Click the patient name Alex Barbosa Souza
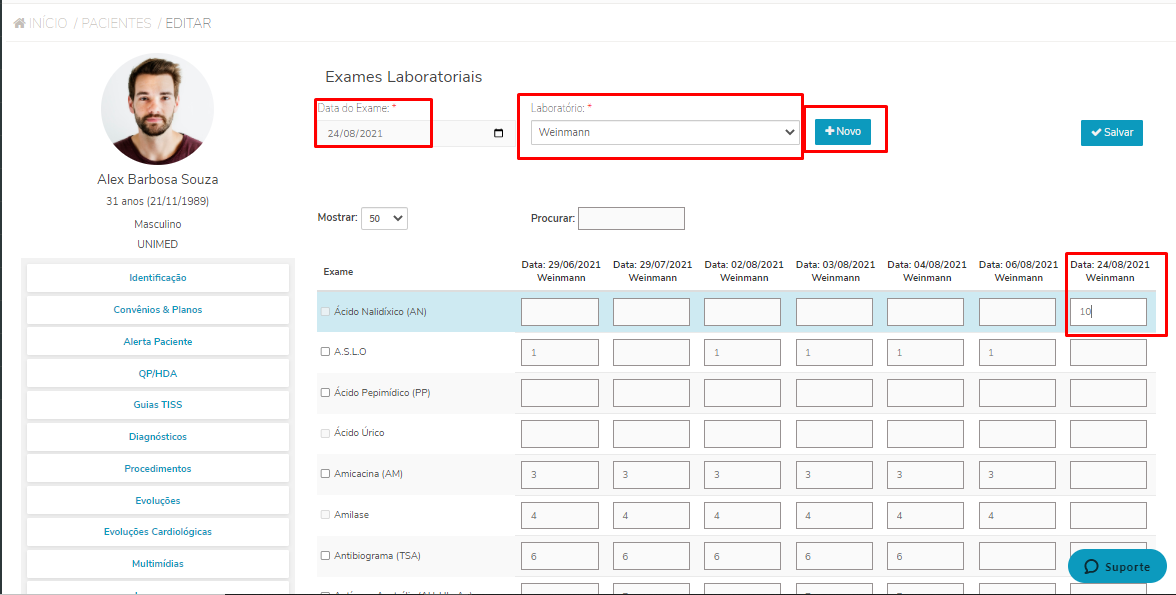Screen dimensions: 1176x595 [158, 179]
